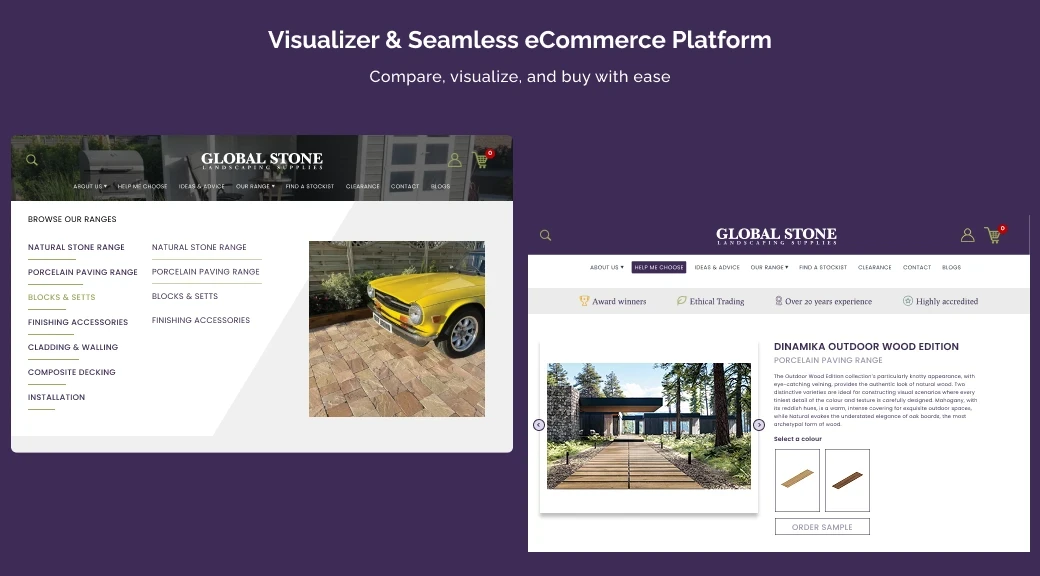
Task: Click the yellow car paving photo
Action: pos(397,328)
